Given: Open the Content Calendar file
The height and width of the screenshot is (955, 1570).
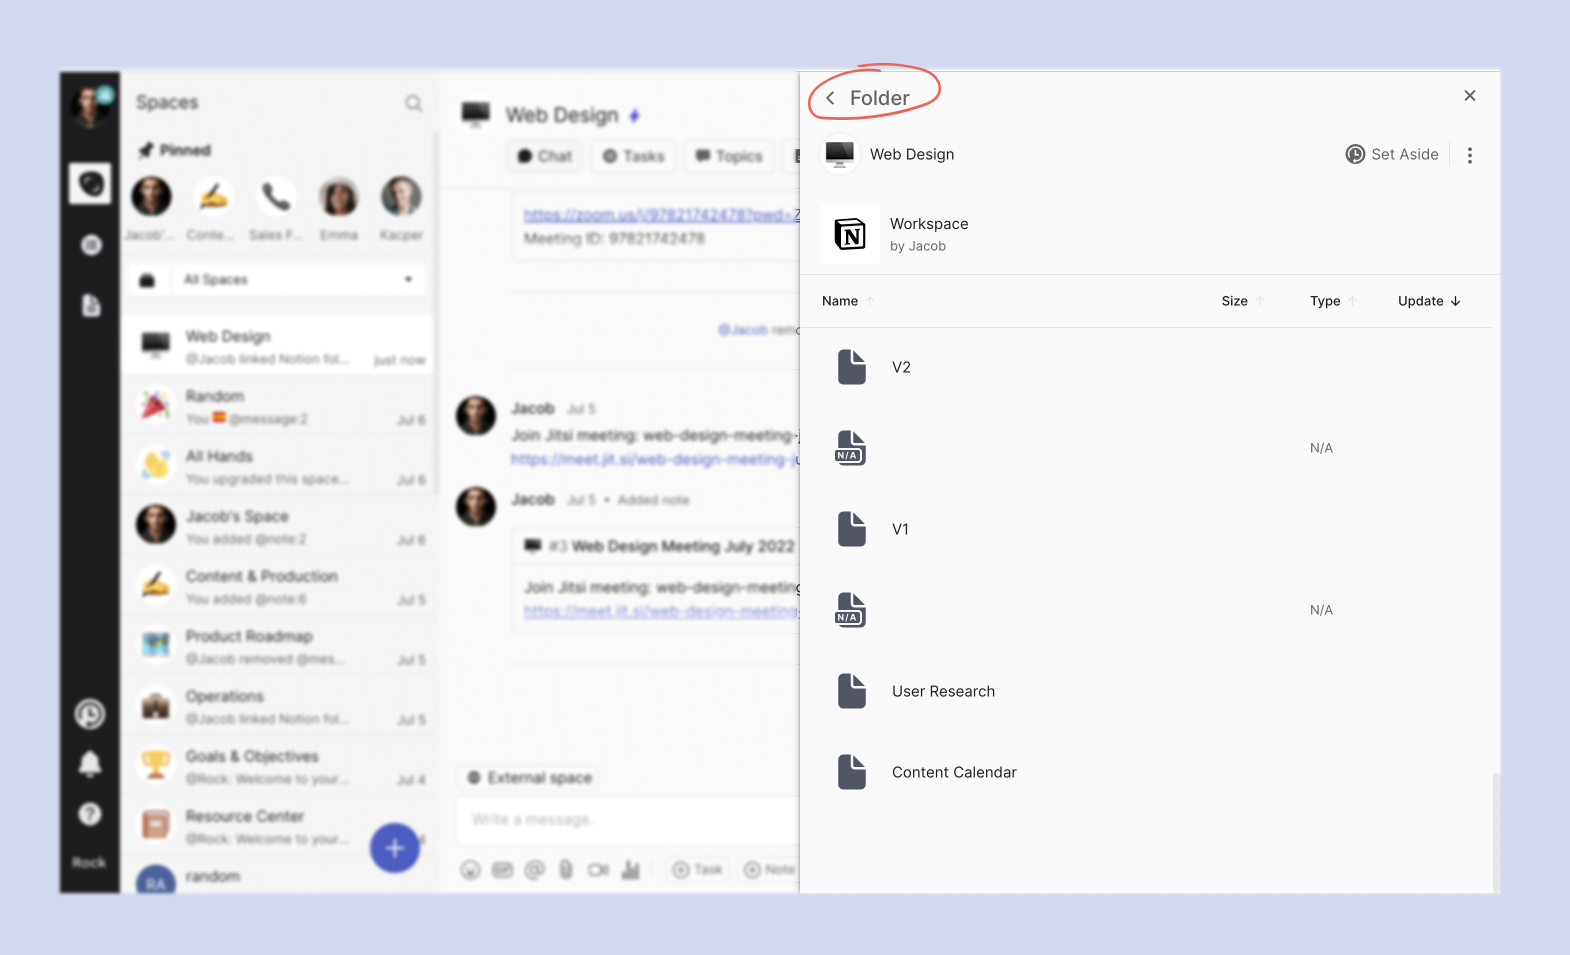Looking at the screenshot, I should click(954, 772).
